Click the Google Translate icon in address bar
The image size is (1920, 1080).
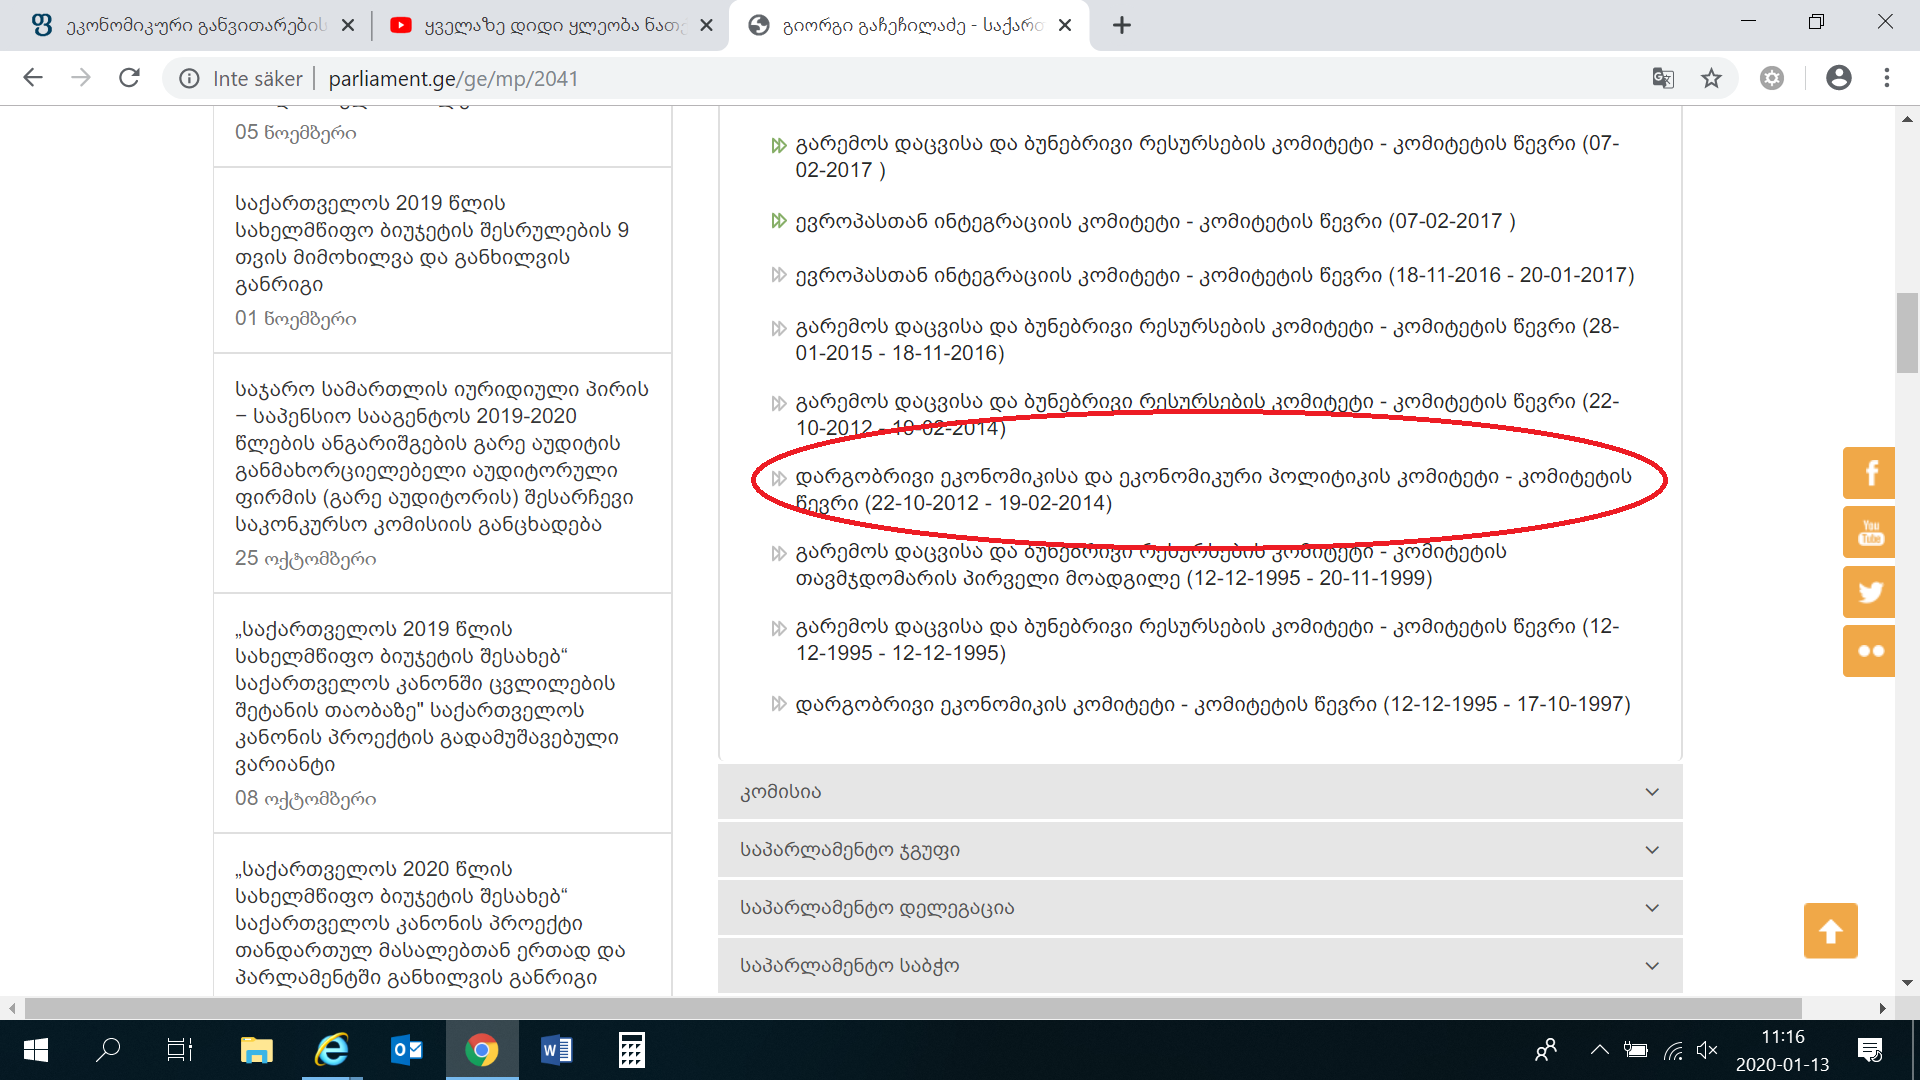tap(1663, 78)
